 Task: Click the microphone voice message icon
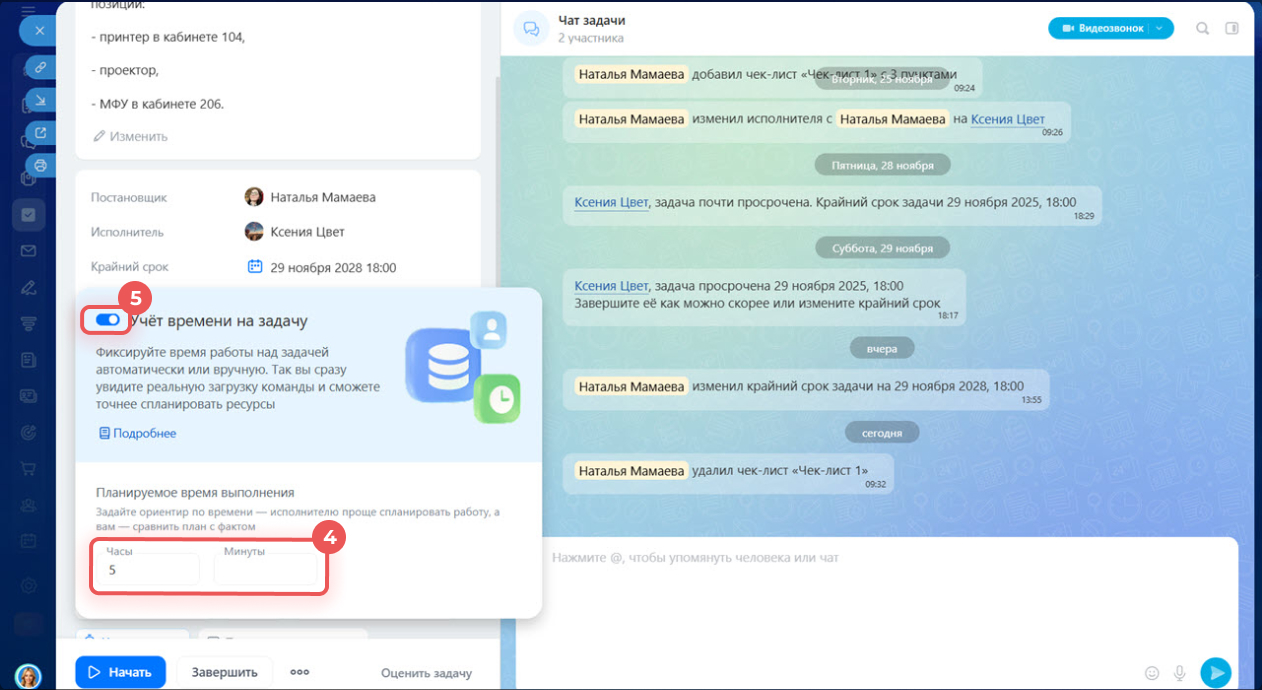pos(1180,673)
